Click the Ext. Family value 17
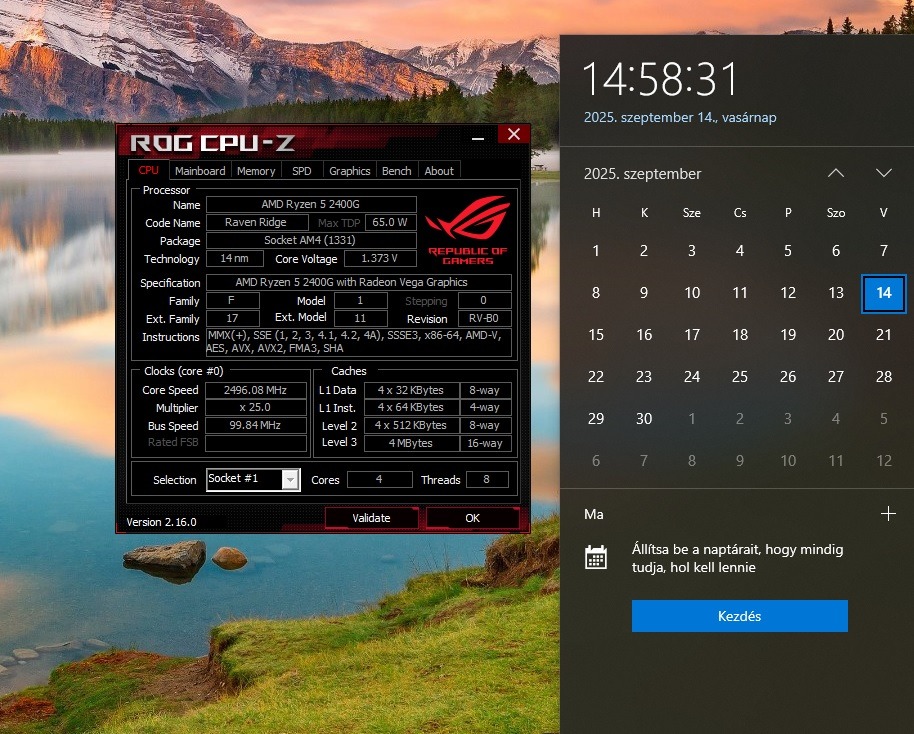914x734 pixels. [x=233, y=318]
